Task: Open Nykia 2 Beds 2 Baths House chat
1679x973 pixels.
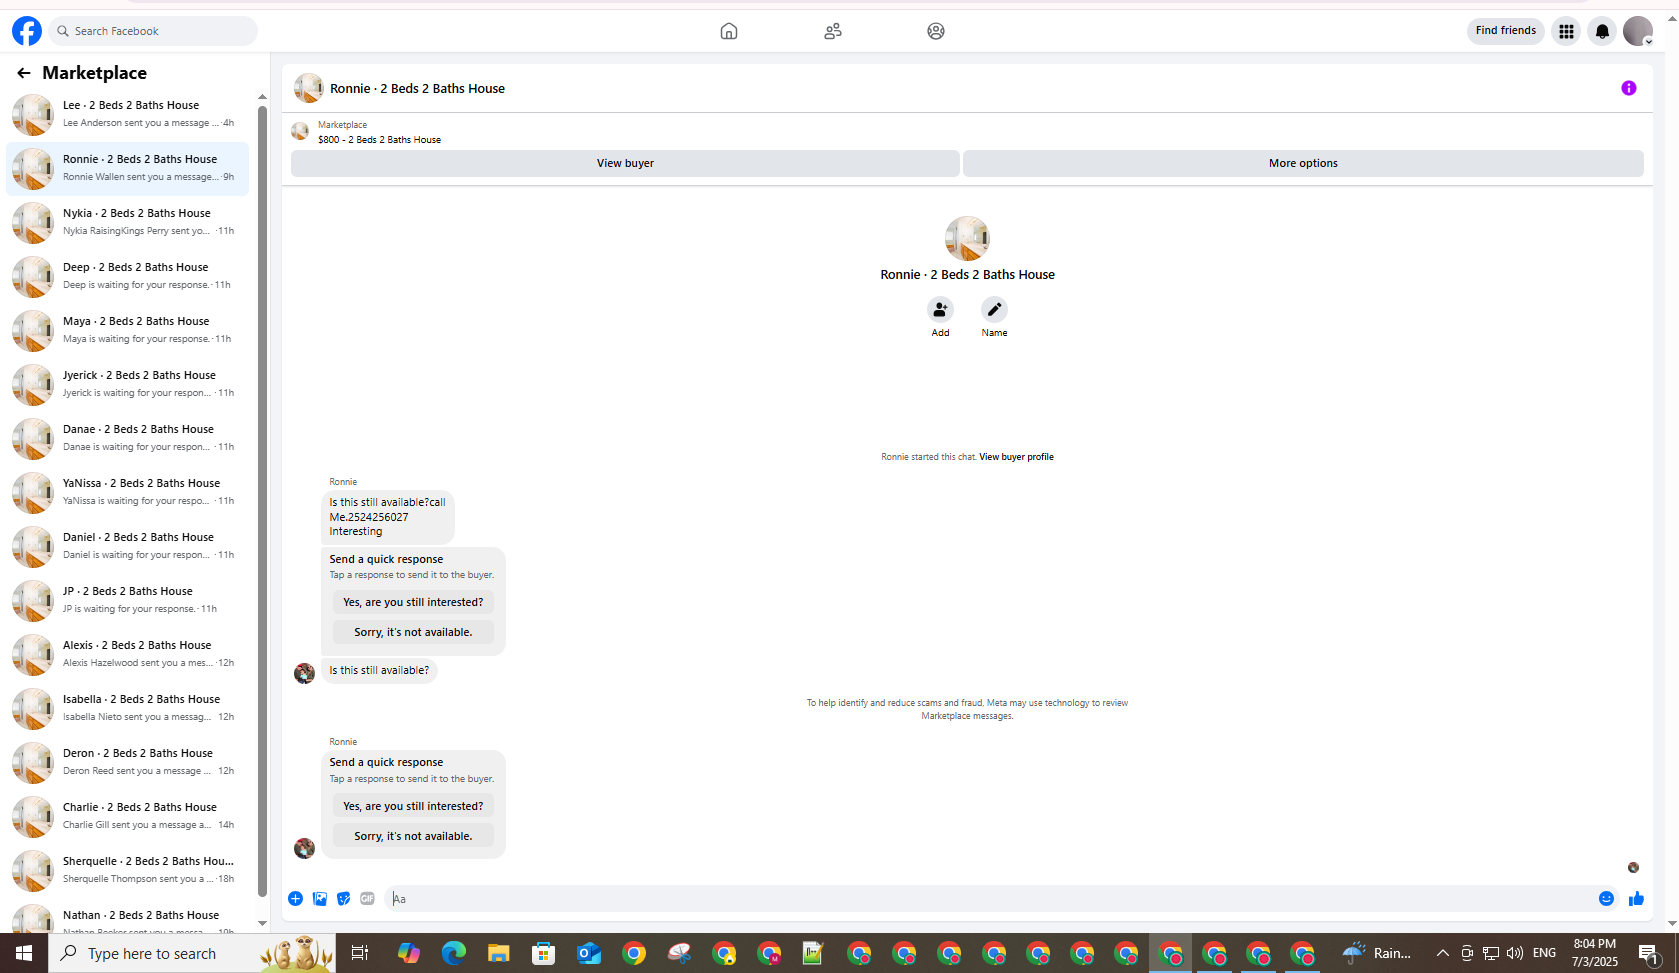Action: [x=128, y=223]
